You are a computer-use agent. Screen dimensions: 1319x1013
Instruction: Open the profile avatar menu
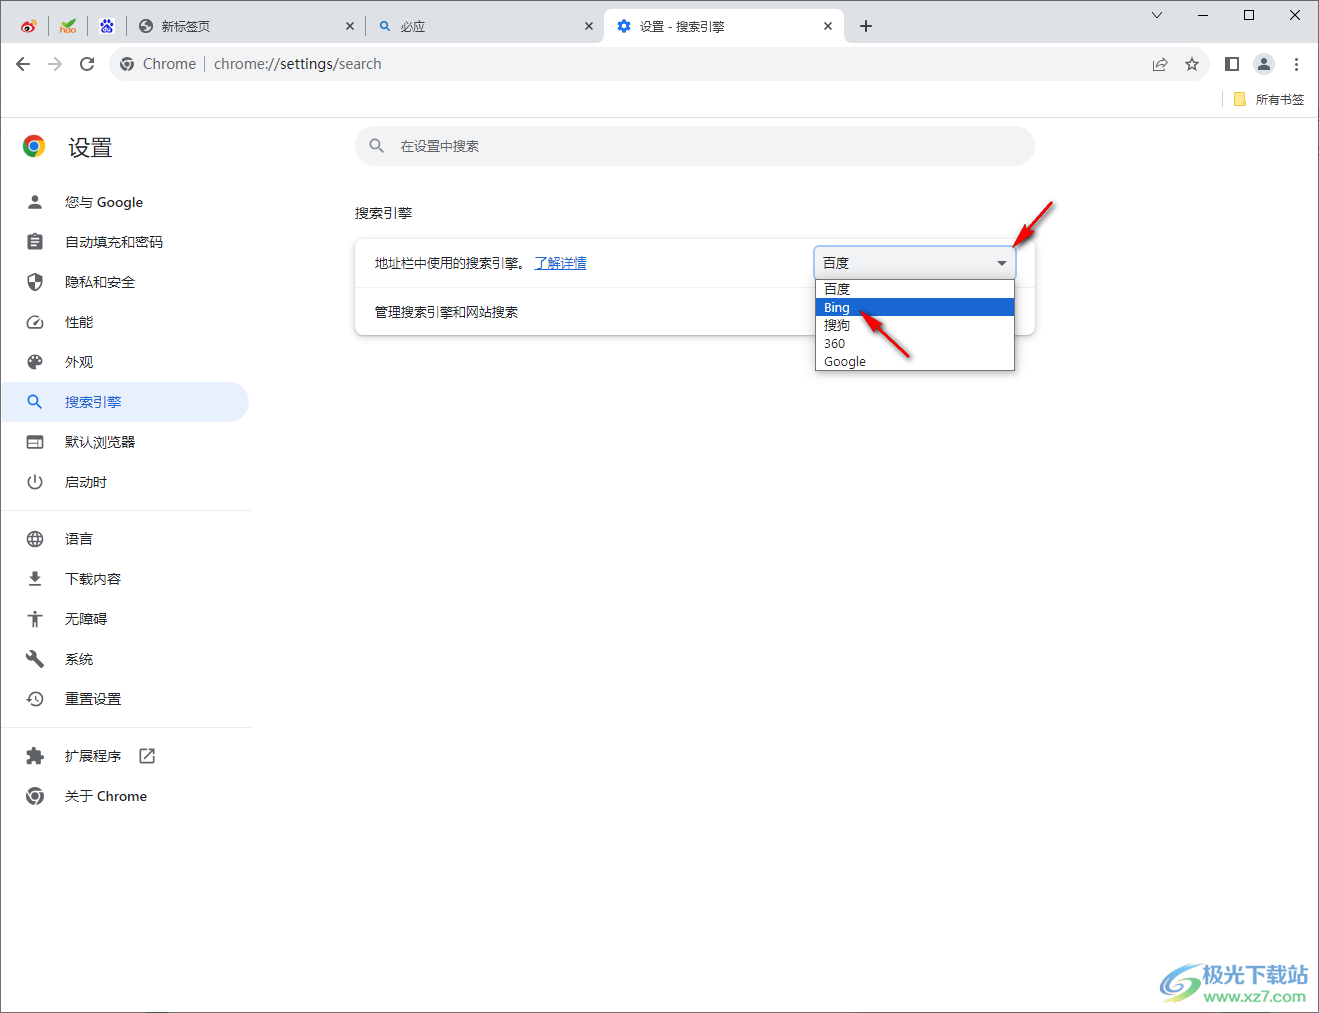[x=1264, y=64]
